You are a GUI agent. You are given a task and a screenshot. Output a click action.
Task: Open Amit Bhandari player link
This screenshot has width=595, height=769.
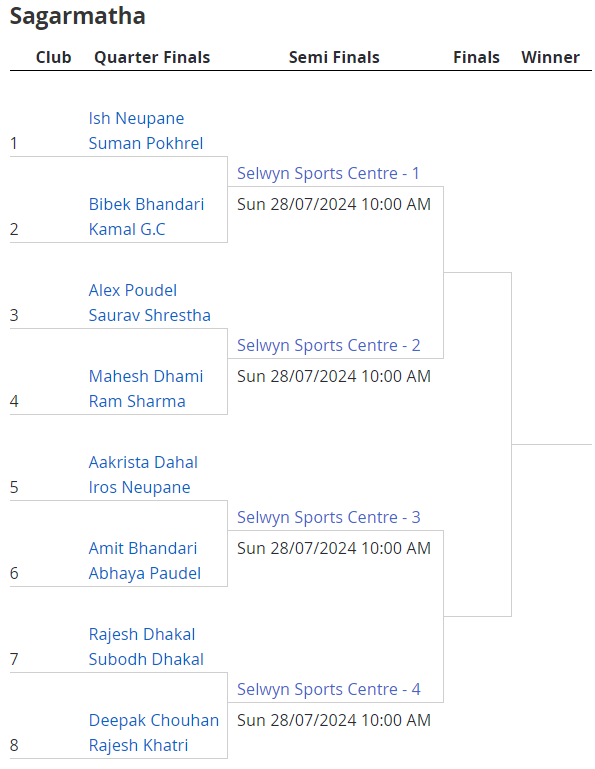pyautogui.click(x=143, y=548)
